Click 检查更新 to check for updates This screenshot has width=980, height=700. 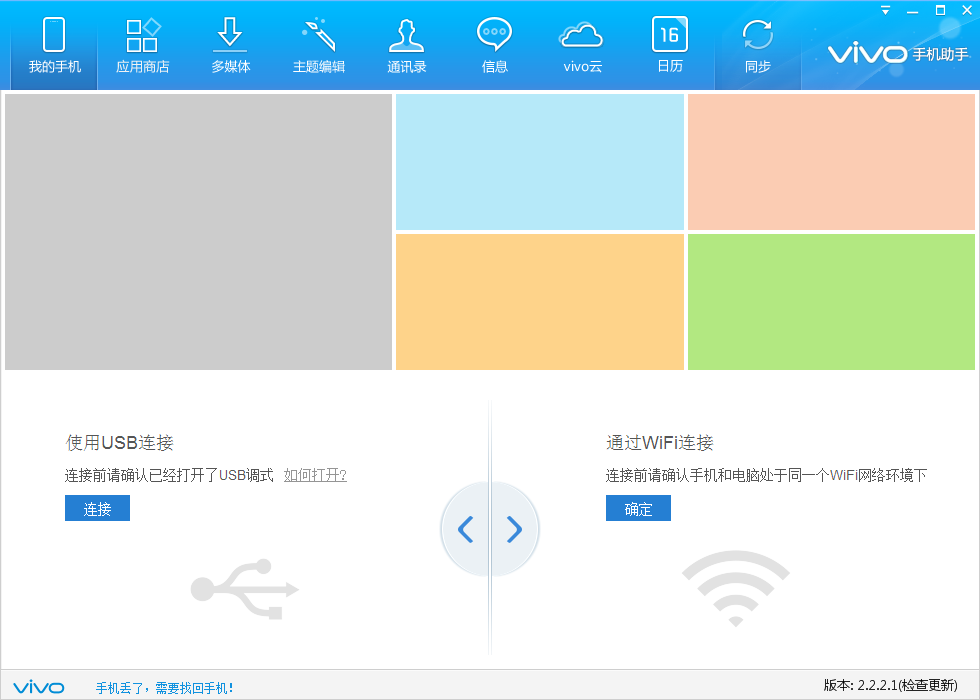tap(928, 686)
